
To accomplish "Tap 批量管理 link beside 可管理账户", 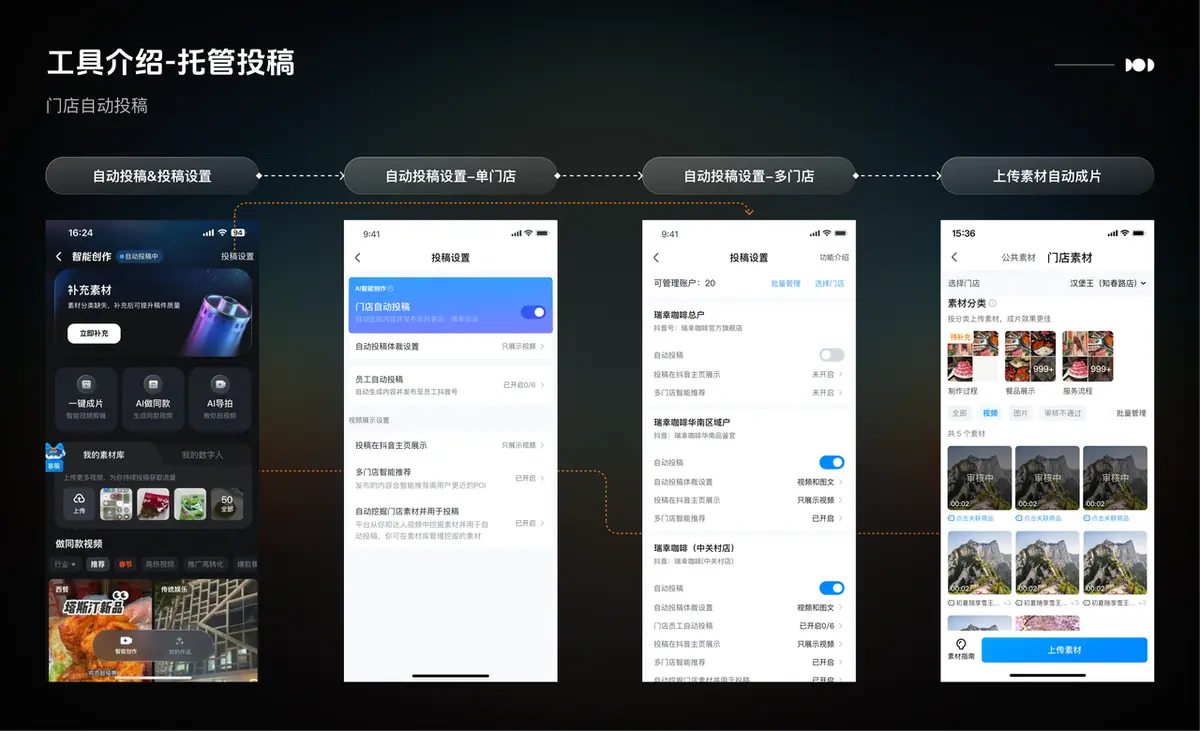I will pos(786,283).
